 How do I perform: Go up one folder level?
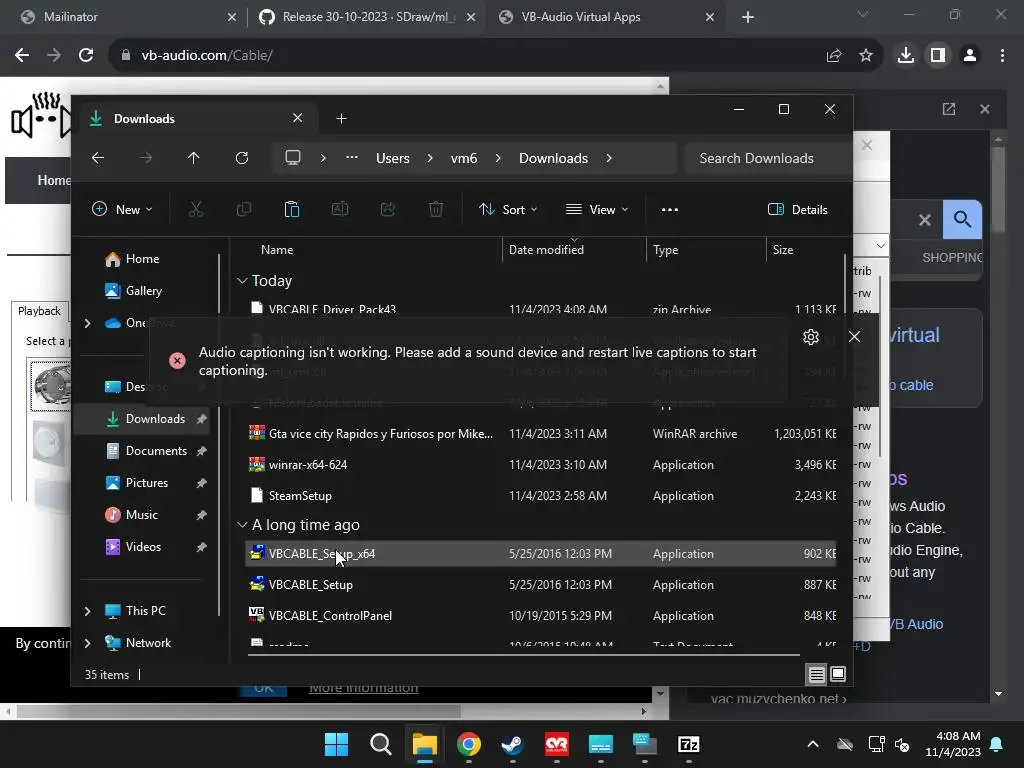193,158
